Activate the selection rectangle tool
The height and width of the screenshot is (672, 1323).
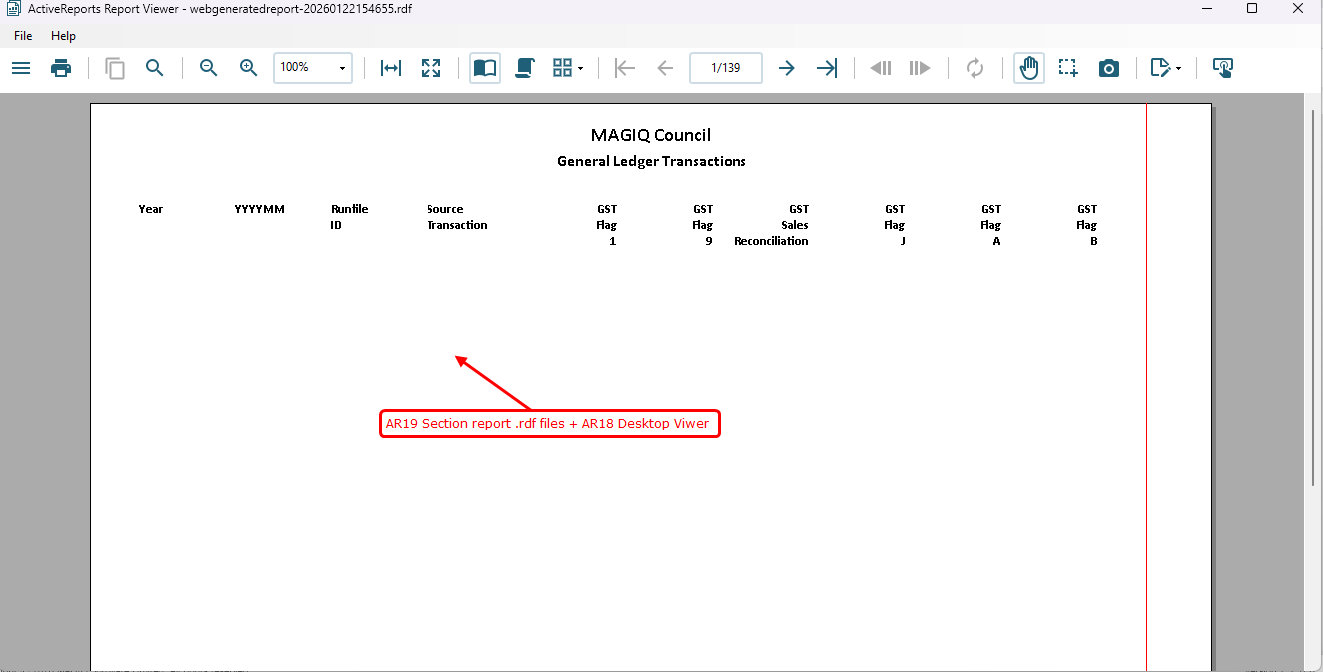pyautogui.click(x=1068, y=68)
